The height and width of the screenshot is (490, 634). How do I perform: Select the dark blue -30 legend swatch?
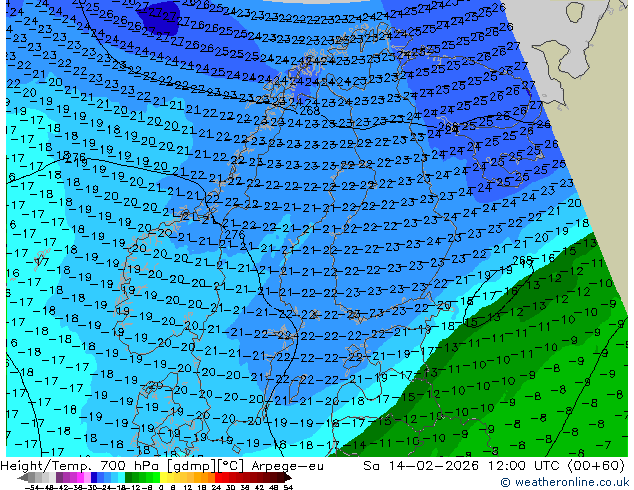(x=94, y=477)
